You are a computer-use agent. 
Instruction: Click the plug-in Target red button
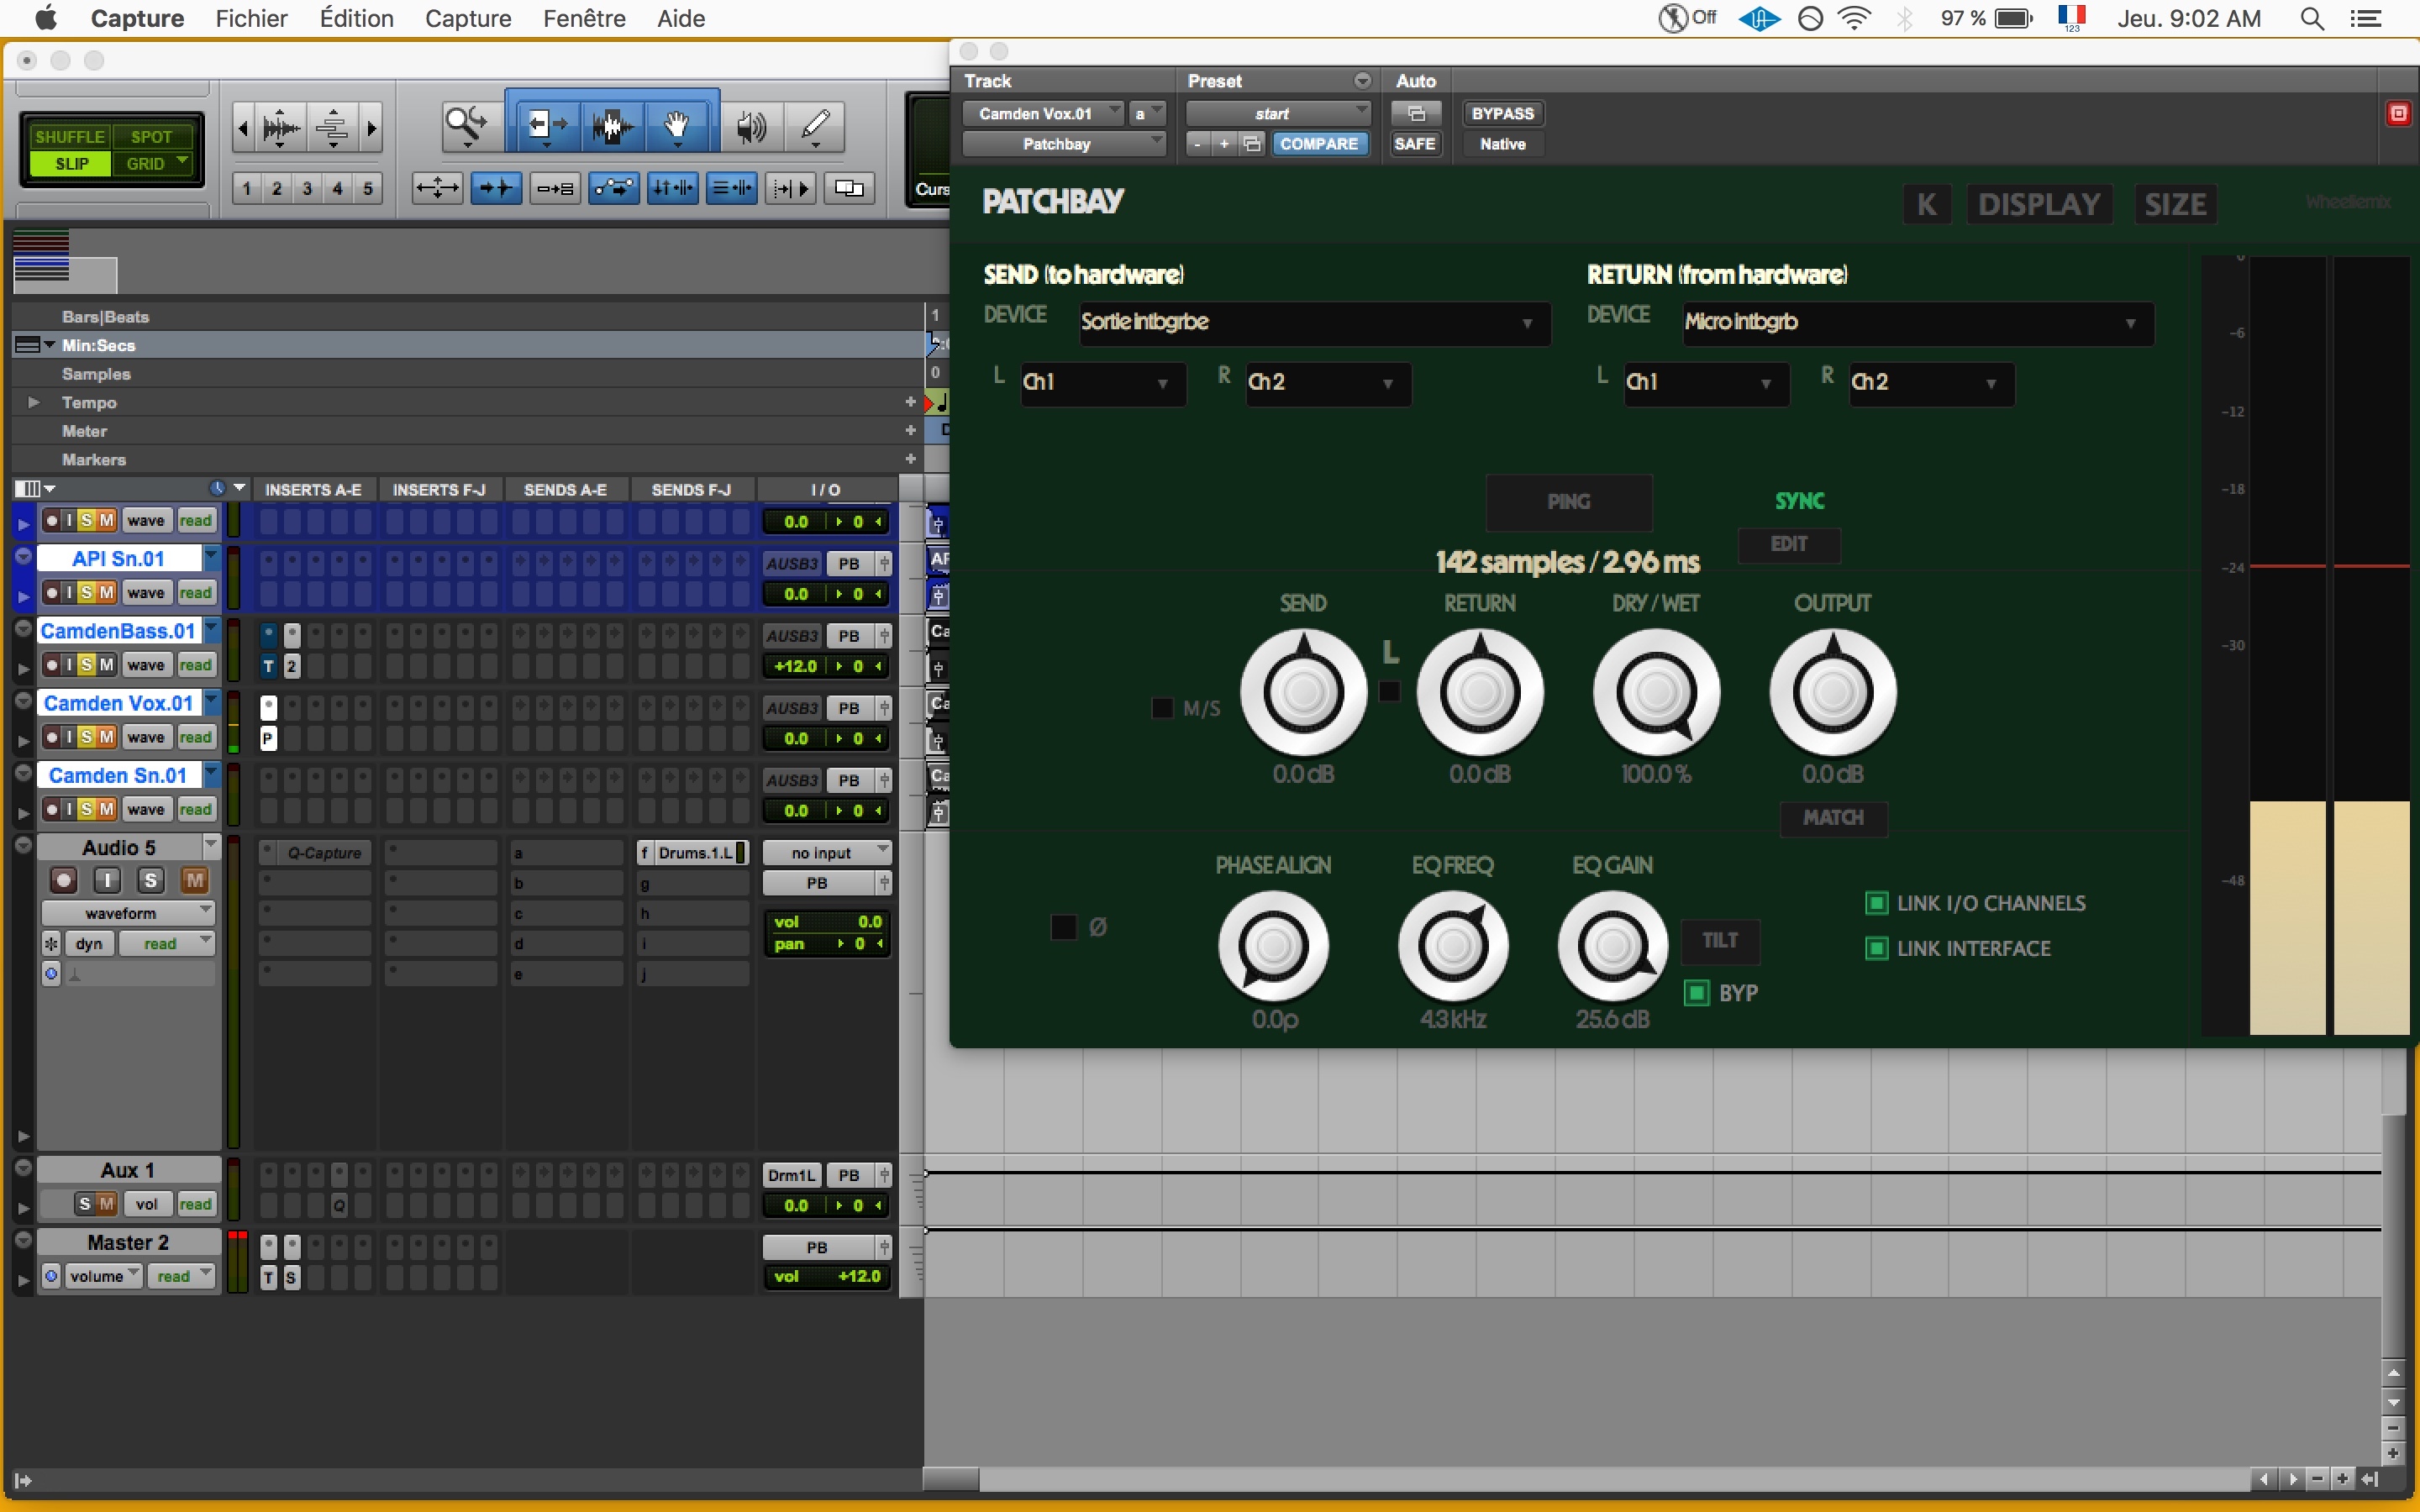click(2398, 114)
